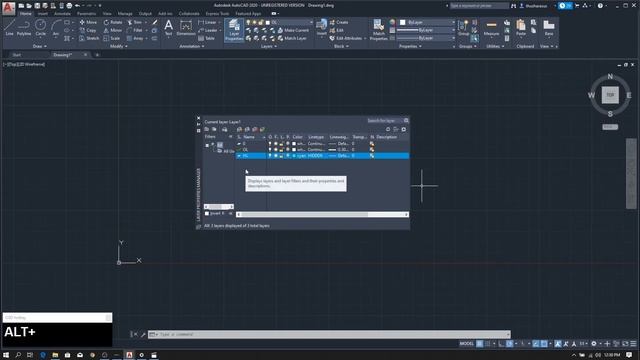Open layer manager settings gear icon
The image size is (640, 360).
click(x=404, y=129)
